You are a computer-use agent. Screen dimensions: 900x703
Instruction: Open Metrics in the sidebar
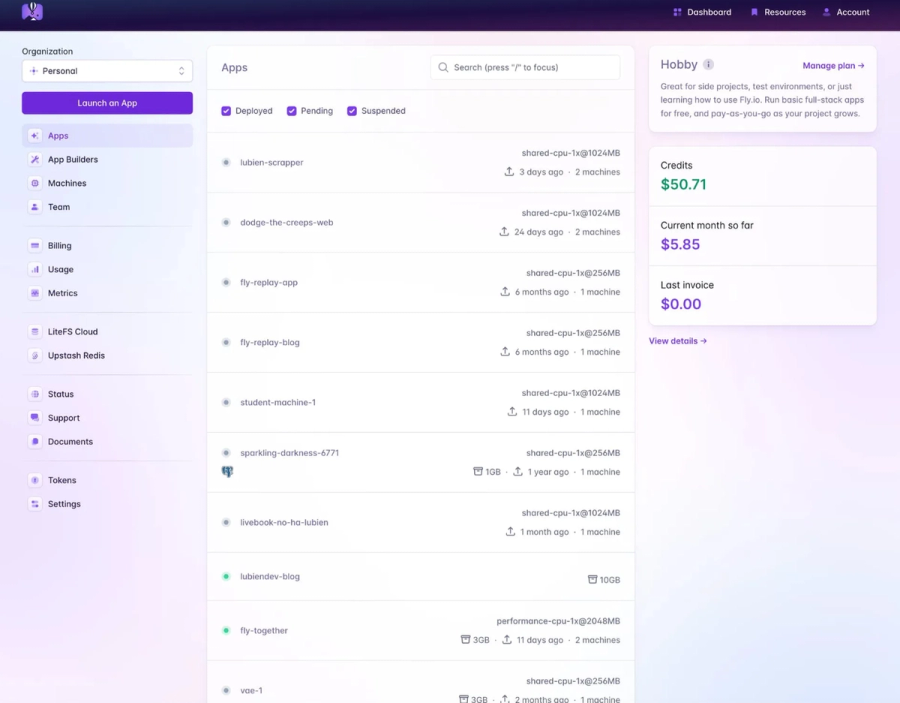(107, 293)
